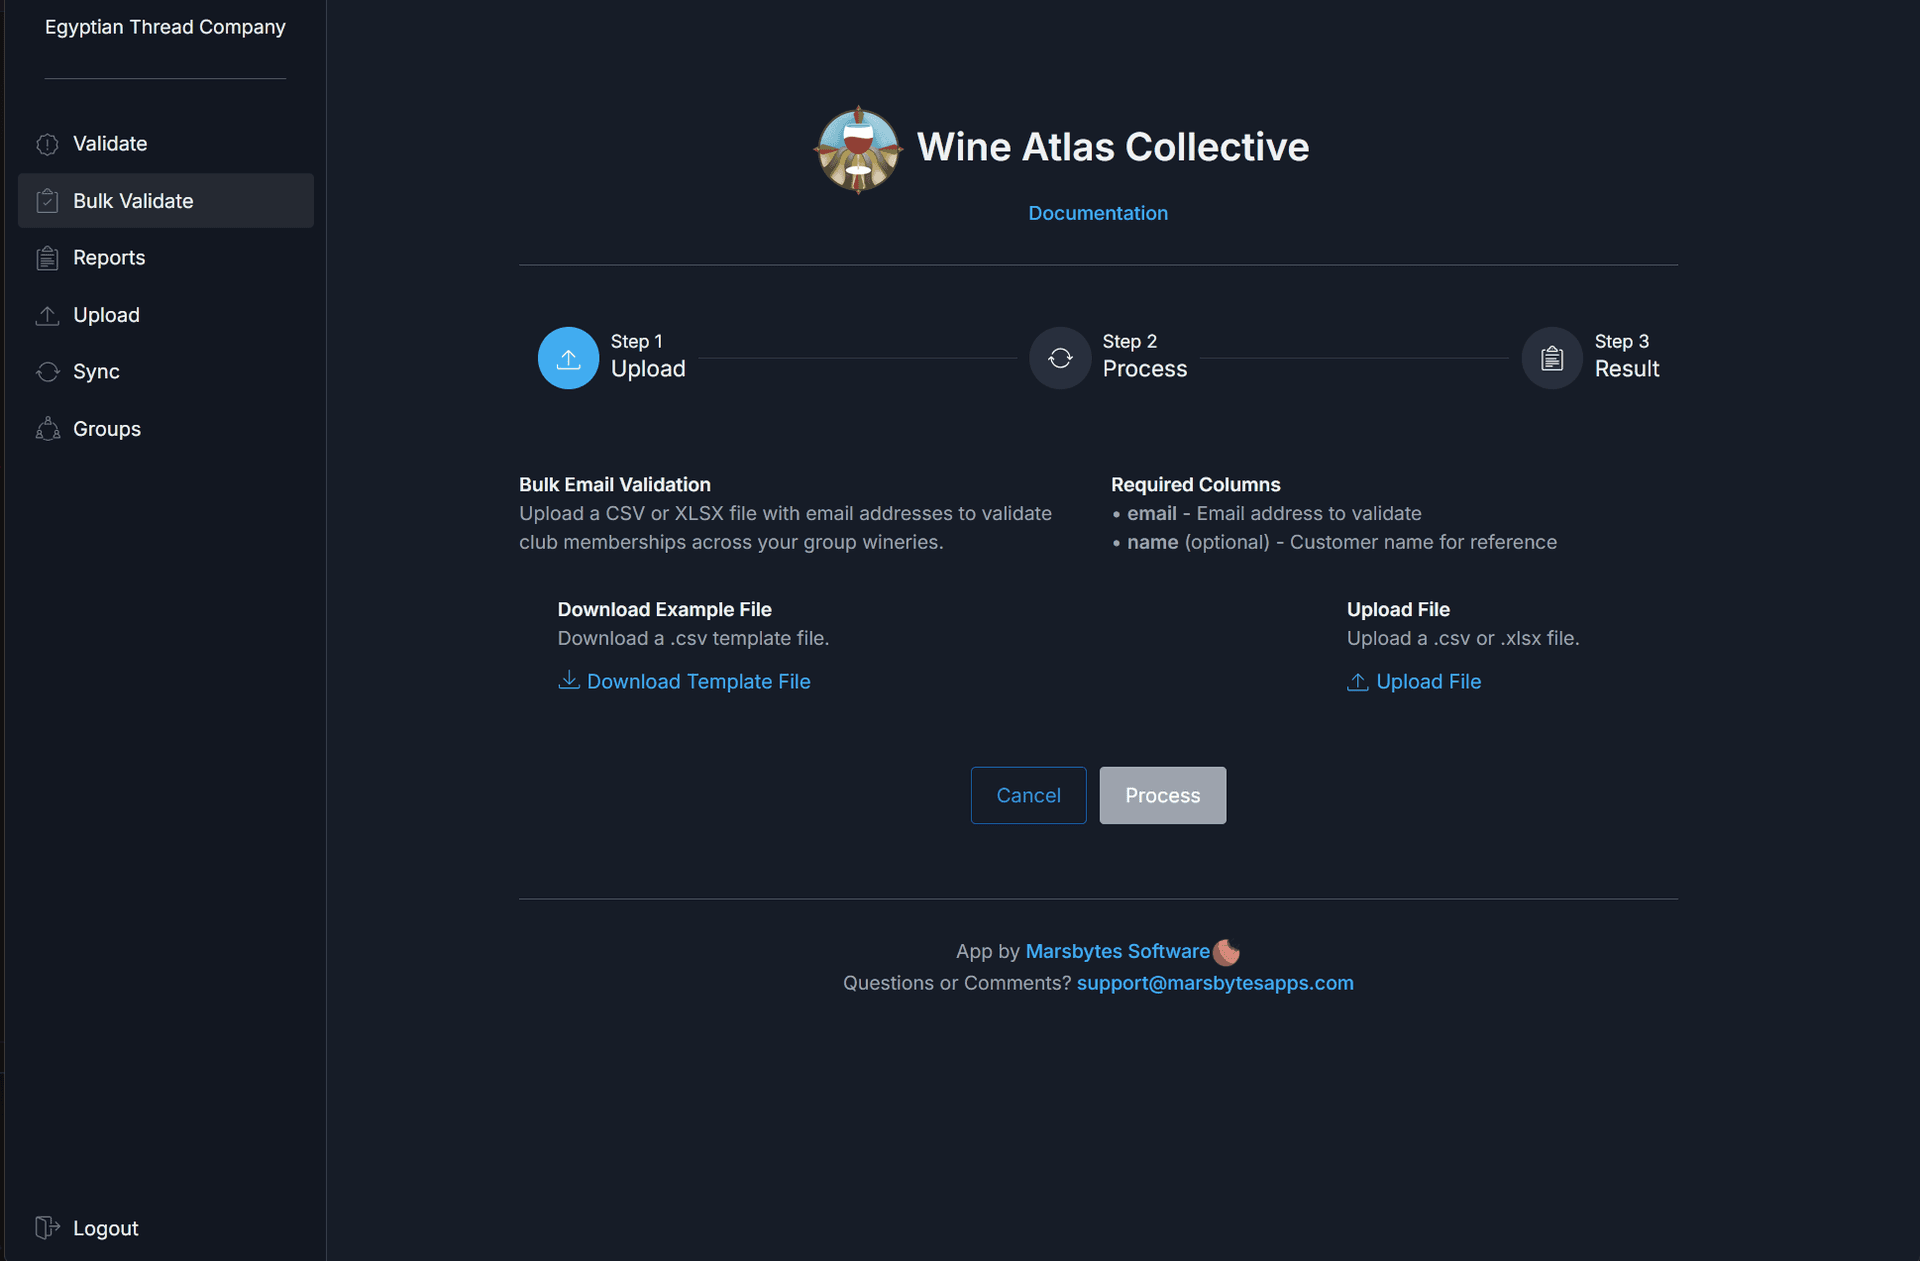Download the Template File
The width and height of the screenshot is (1920, 1261).
[x=697, y=682]
